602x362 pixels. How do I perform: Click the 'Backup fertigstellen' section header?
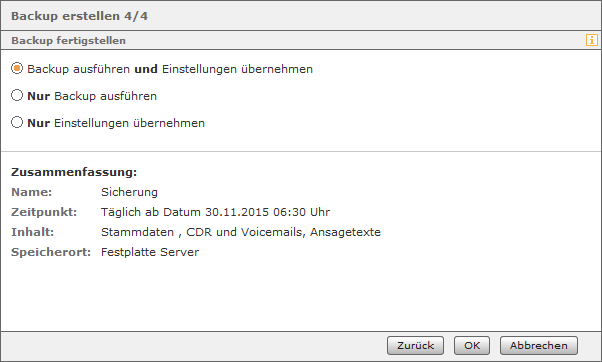click(x=68, y=40)
